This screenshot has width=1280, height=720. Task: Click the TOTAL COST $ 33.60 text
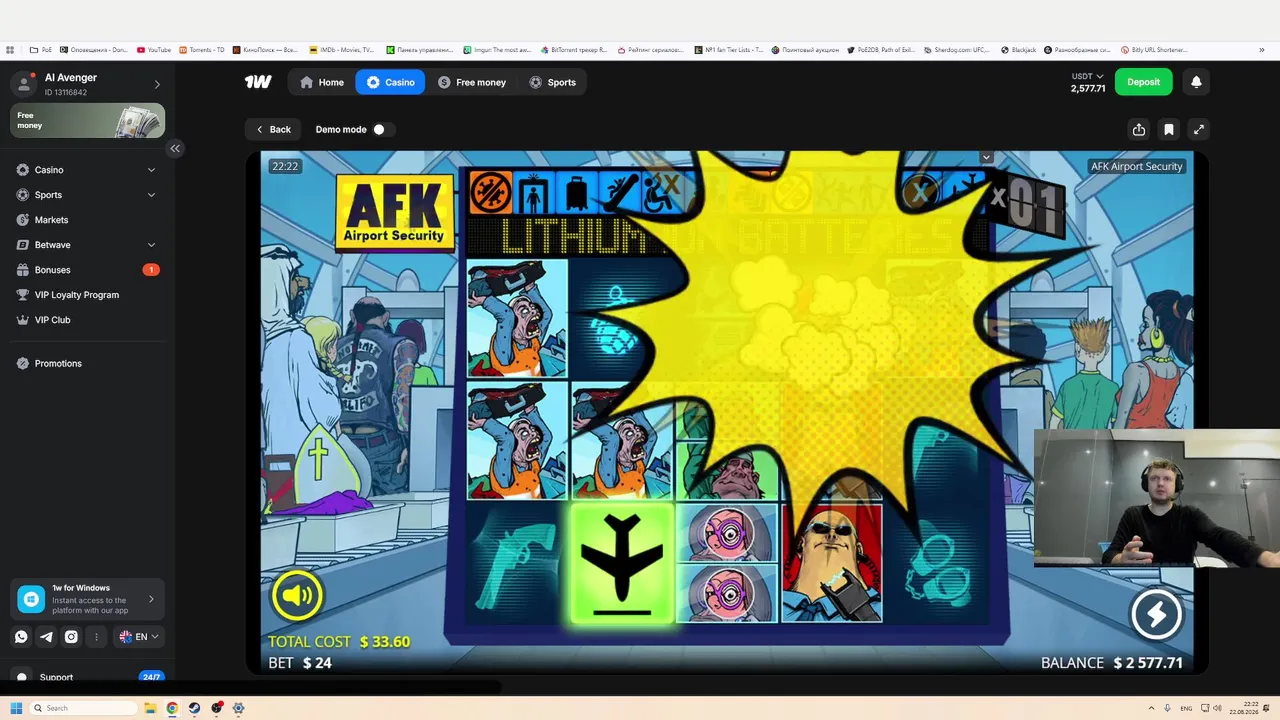click(339, 642)
